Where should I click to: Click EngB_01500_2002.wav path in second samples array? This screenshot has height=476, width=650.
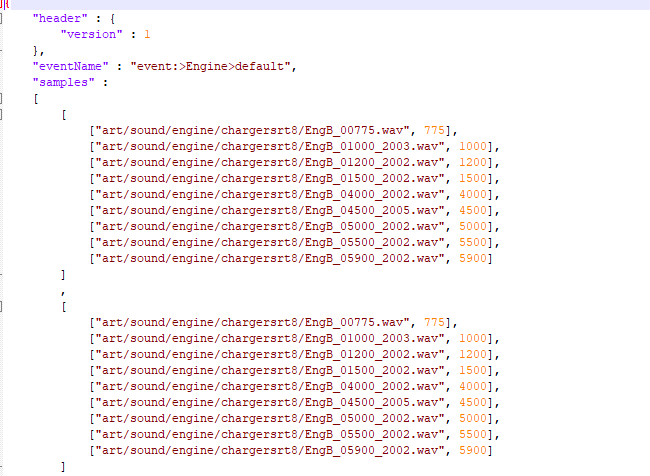tap(270, 371)
